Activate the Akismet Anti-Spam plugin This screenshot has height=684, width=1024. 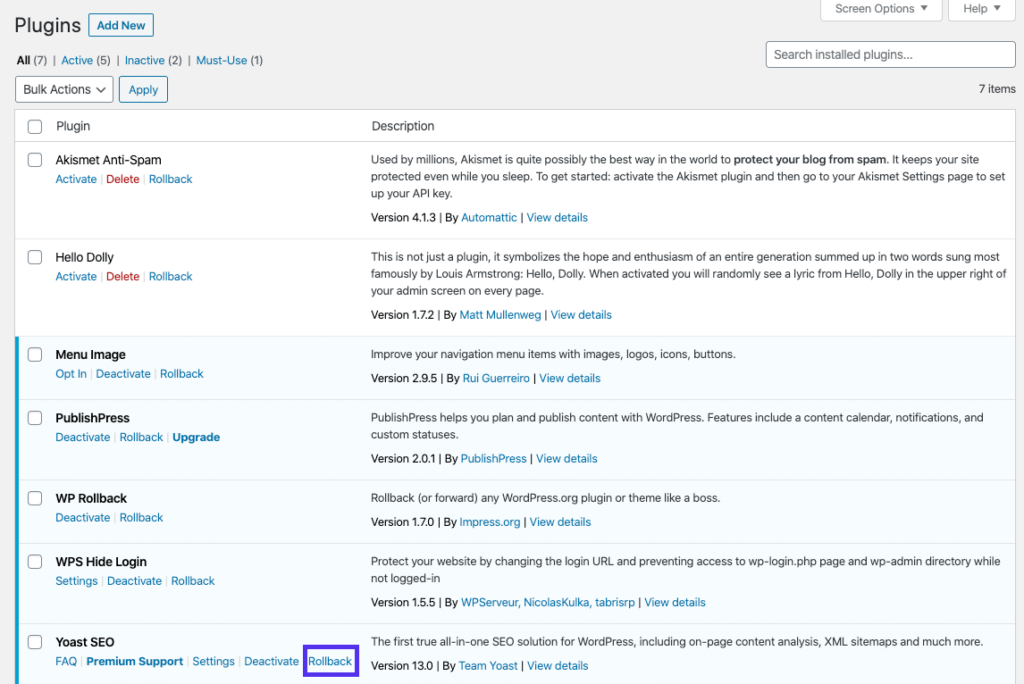(x=76, y=179)
